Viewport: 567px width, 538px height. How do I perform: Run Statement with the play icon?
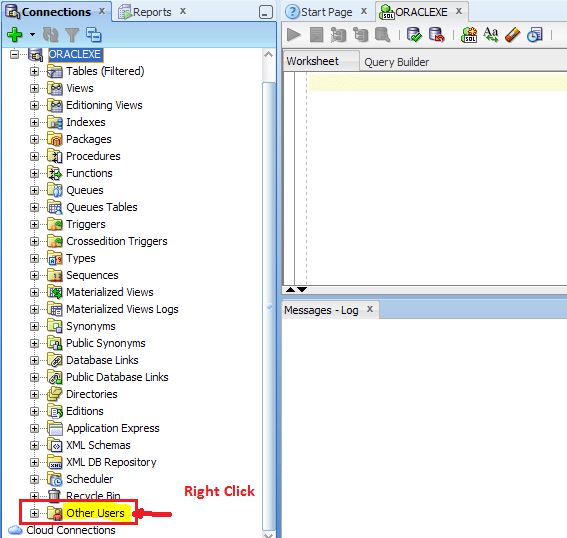294,35
